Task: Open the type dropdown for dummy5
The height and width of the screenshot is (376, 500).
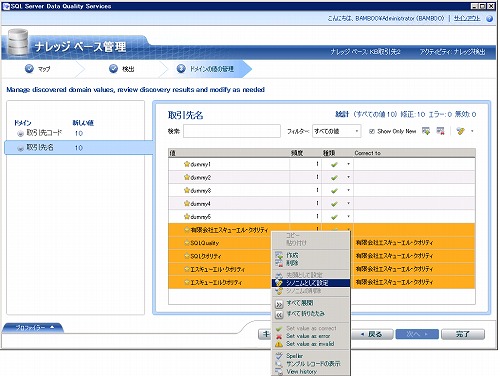Action: 348,216
